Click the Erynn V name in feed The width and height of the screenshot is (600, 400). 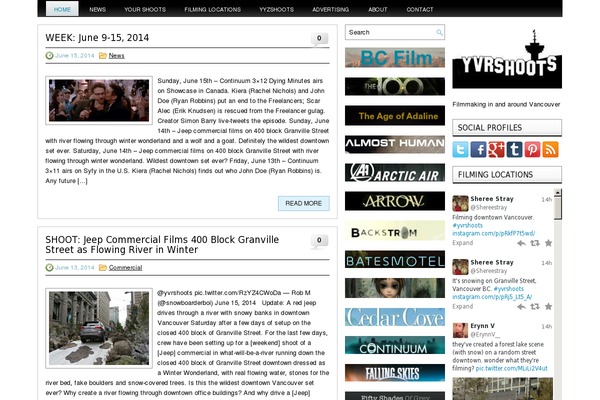pyautogui.click(x=482, y=326)
